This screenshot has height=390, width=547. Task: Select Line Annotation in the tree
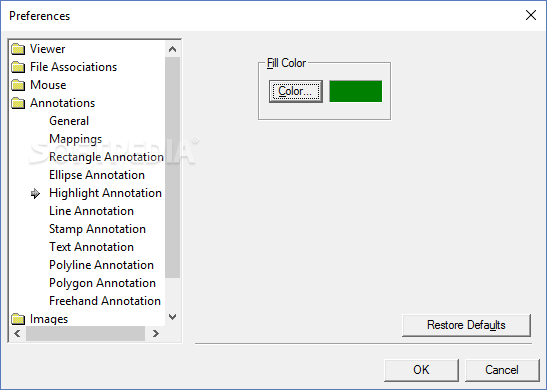point(91,211)
